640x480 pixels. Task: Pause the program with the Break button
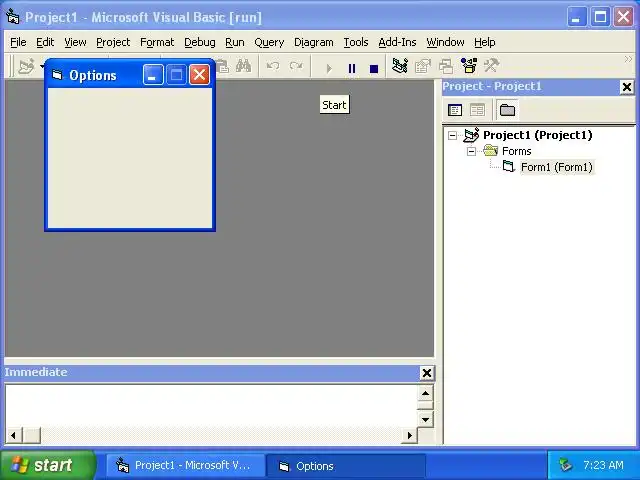[352, 68]
